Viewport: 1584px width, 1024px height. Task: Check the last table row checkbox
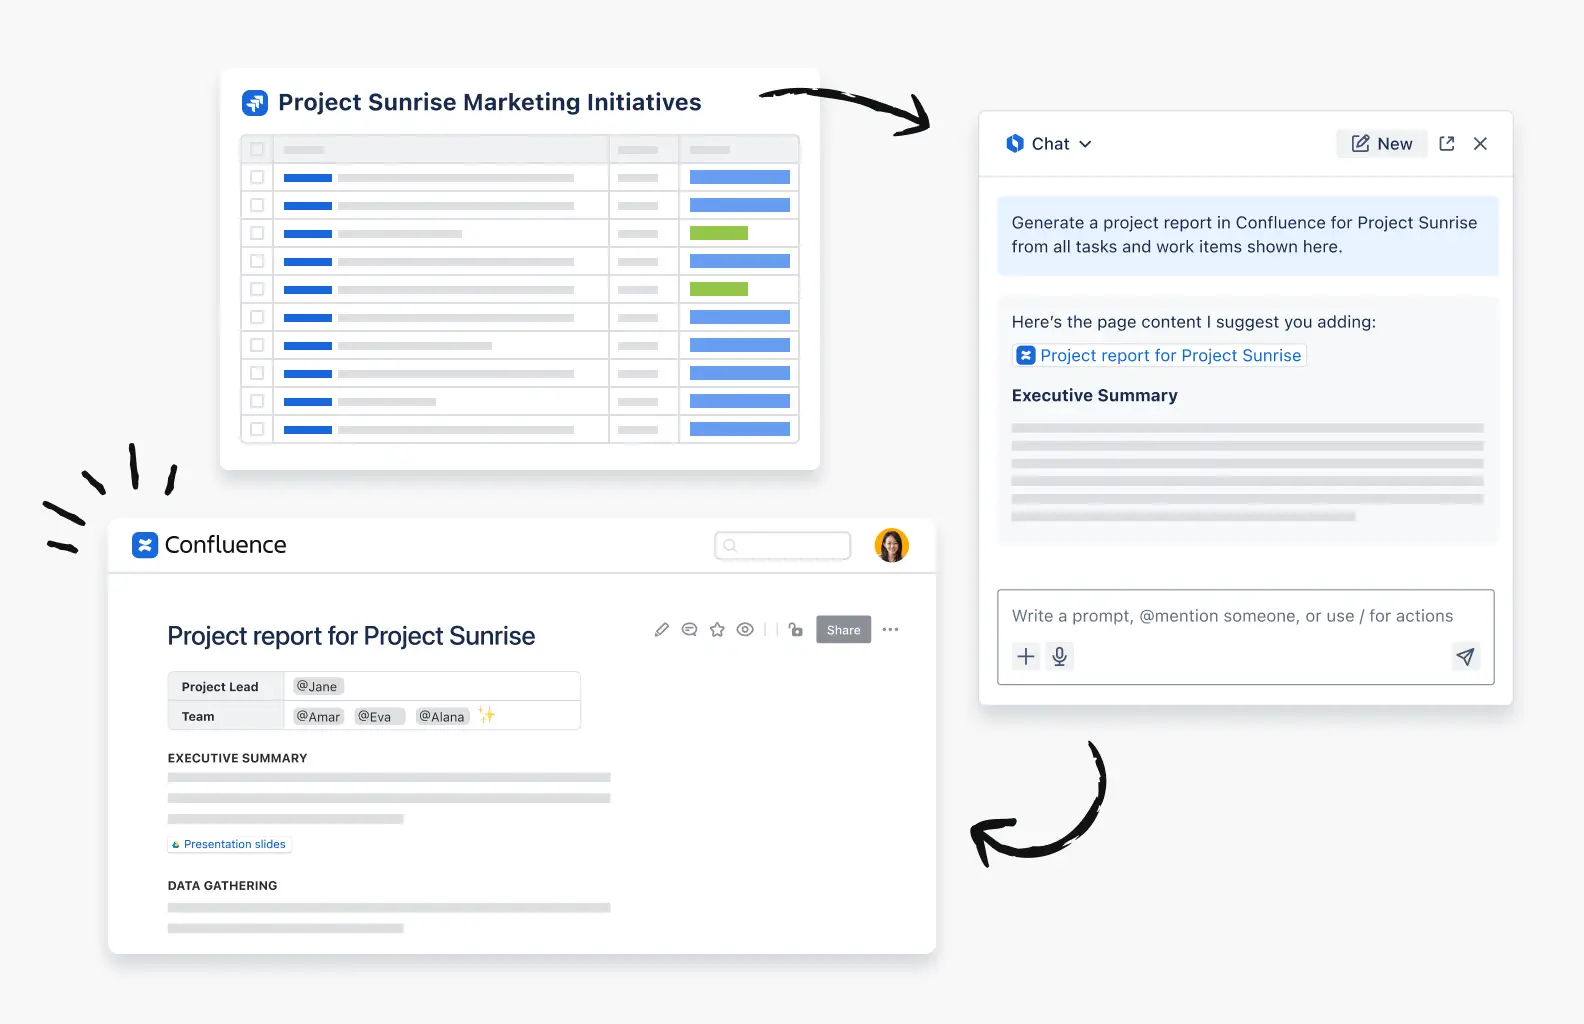point(257,429)
